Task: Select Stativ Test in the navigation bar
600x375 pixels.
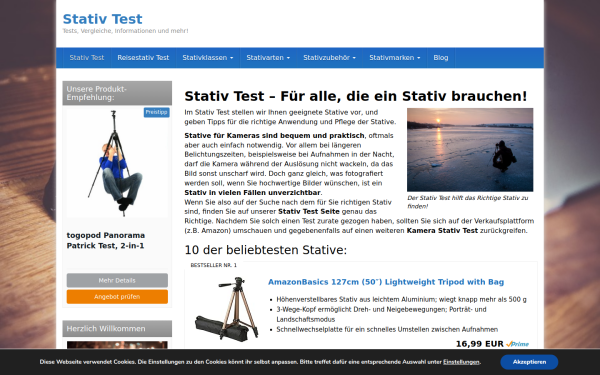Action: (86, 58)
